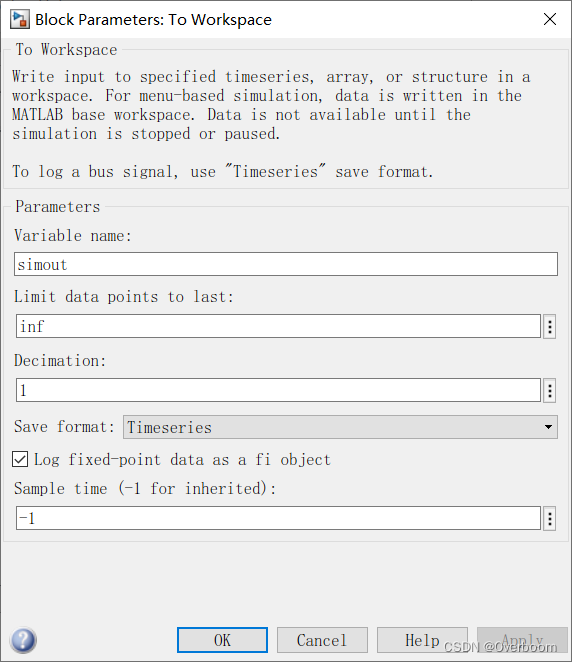
Task: Click the Apply button
Action: (x=522, y=640)
